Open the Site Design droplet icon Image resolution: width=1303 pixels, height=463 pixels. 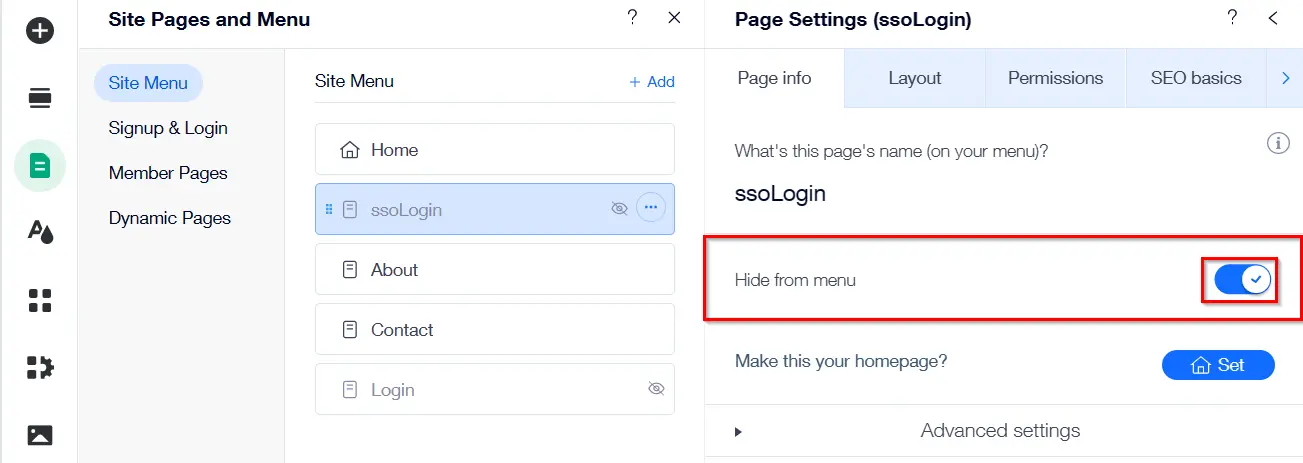point(40,232)
